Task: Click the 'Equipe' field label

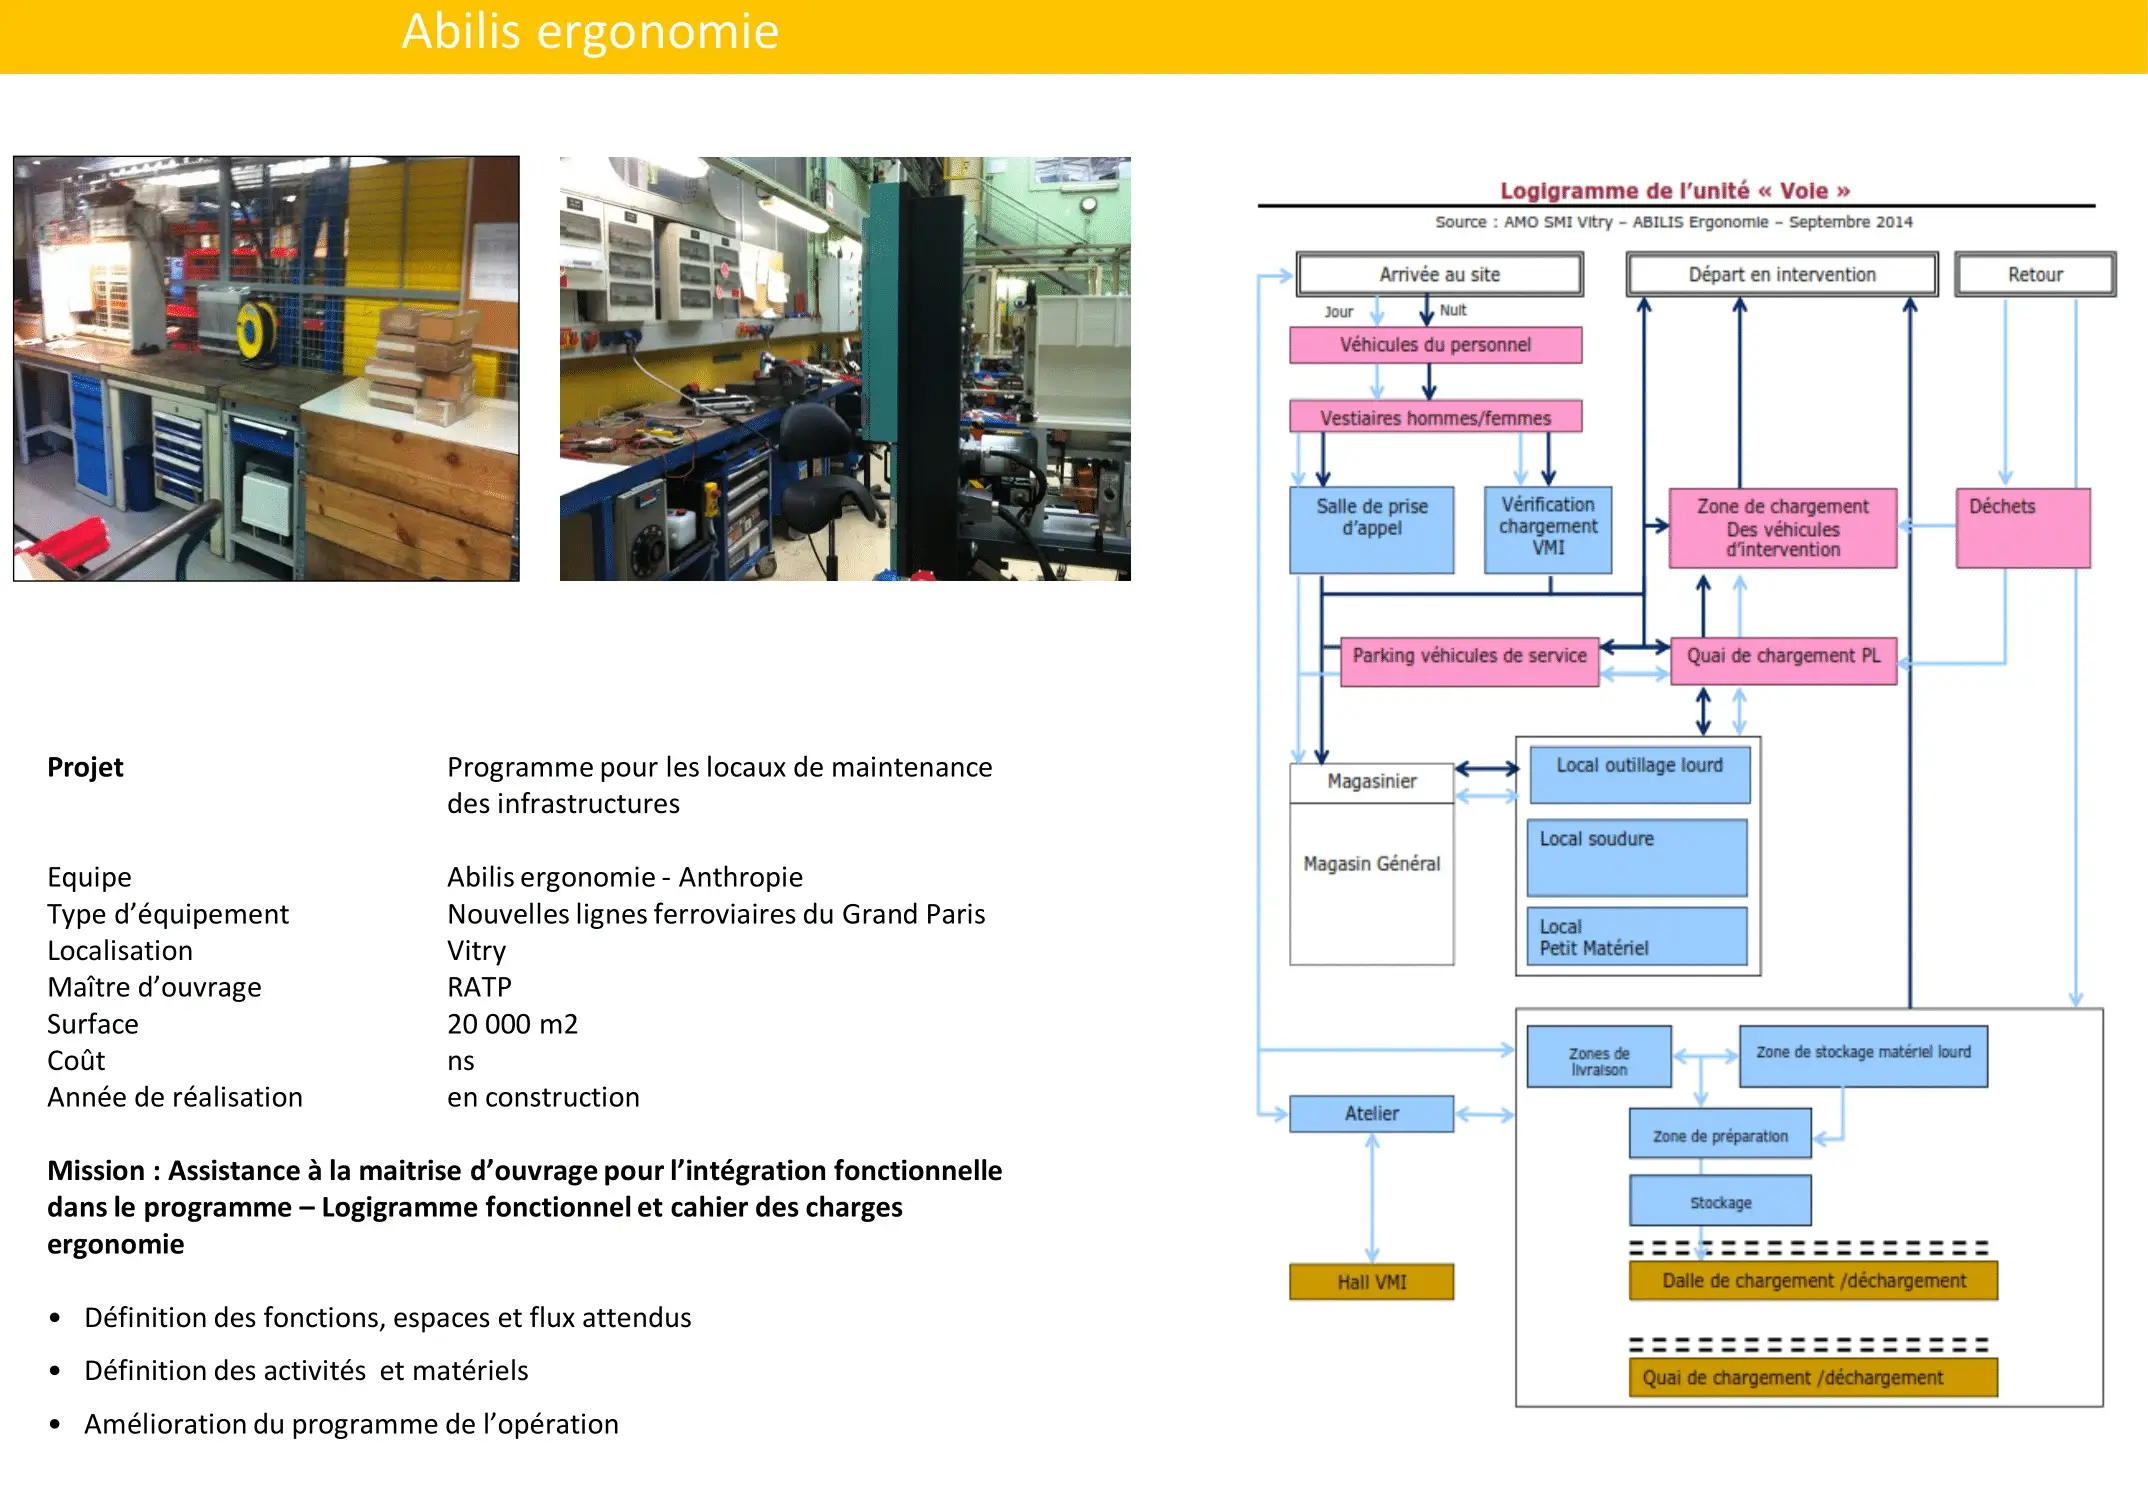Action: tap(89, 877)
